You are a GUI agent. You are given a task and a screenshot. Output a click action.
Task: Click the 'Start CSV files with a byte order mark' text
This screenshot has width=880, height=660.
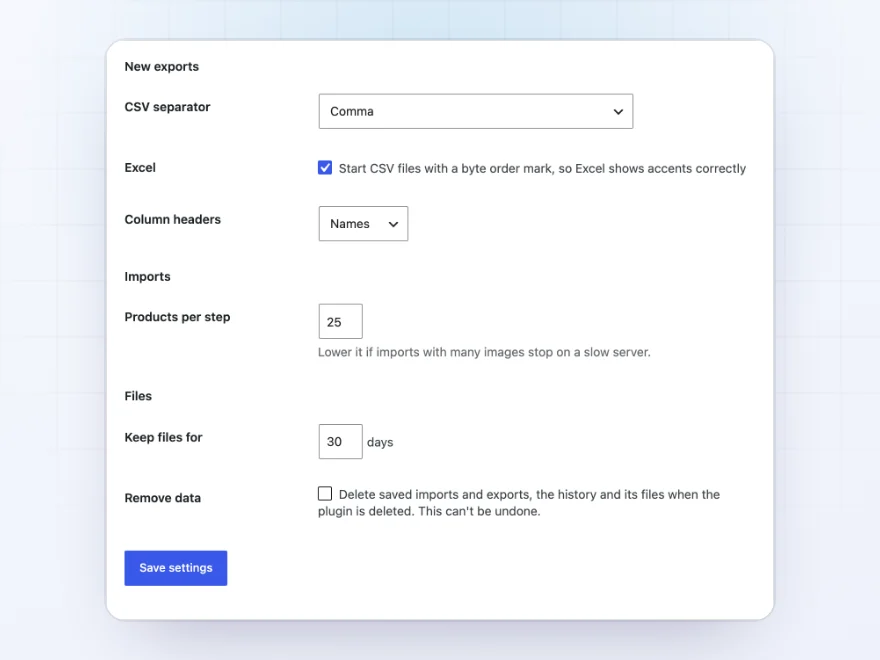tap(542, 169)
